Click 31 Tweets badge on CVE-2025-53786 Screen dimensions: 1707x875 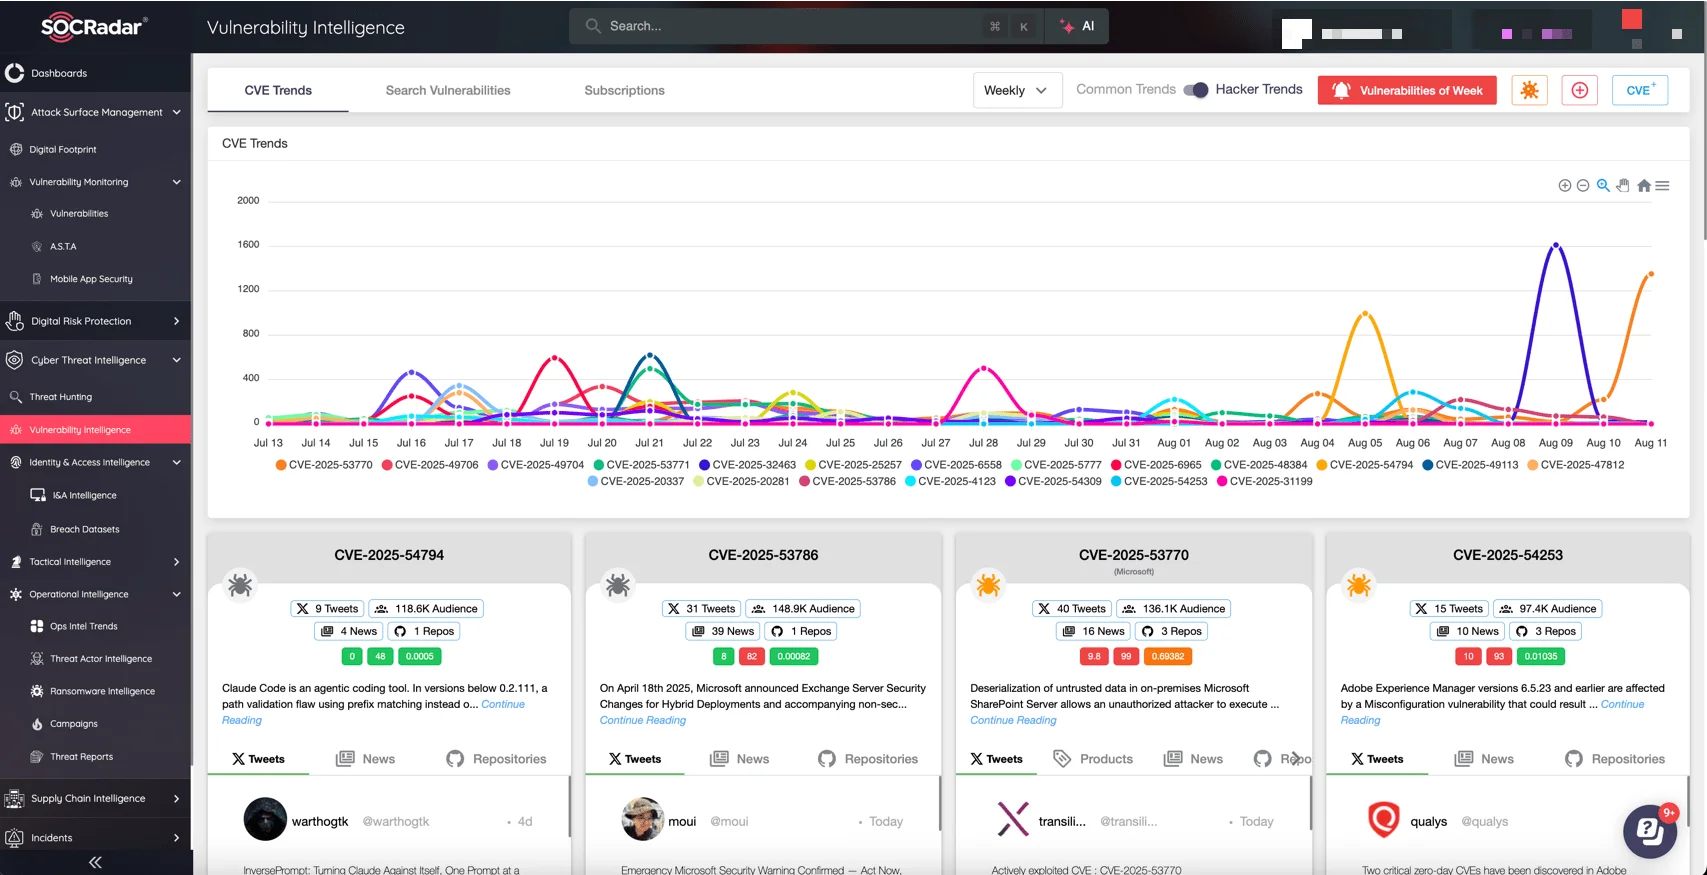pyautogui.click(x=700, y=608)
